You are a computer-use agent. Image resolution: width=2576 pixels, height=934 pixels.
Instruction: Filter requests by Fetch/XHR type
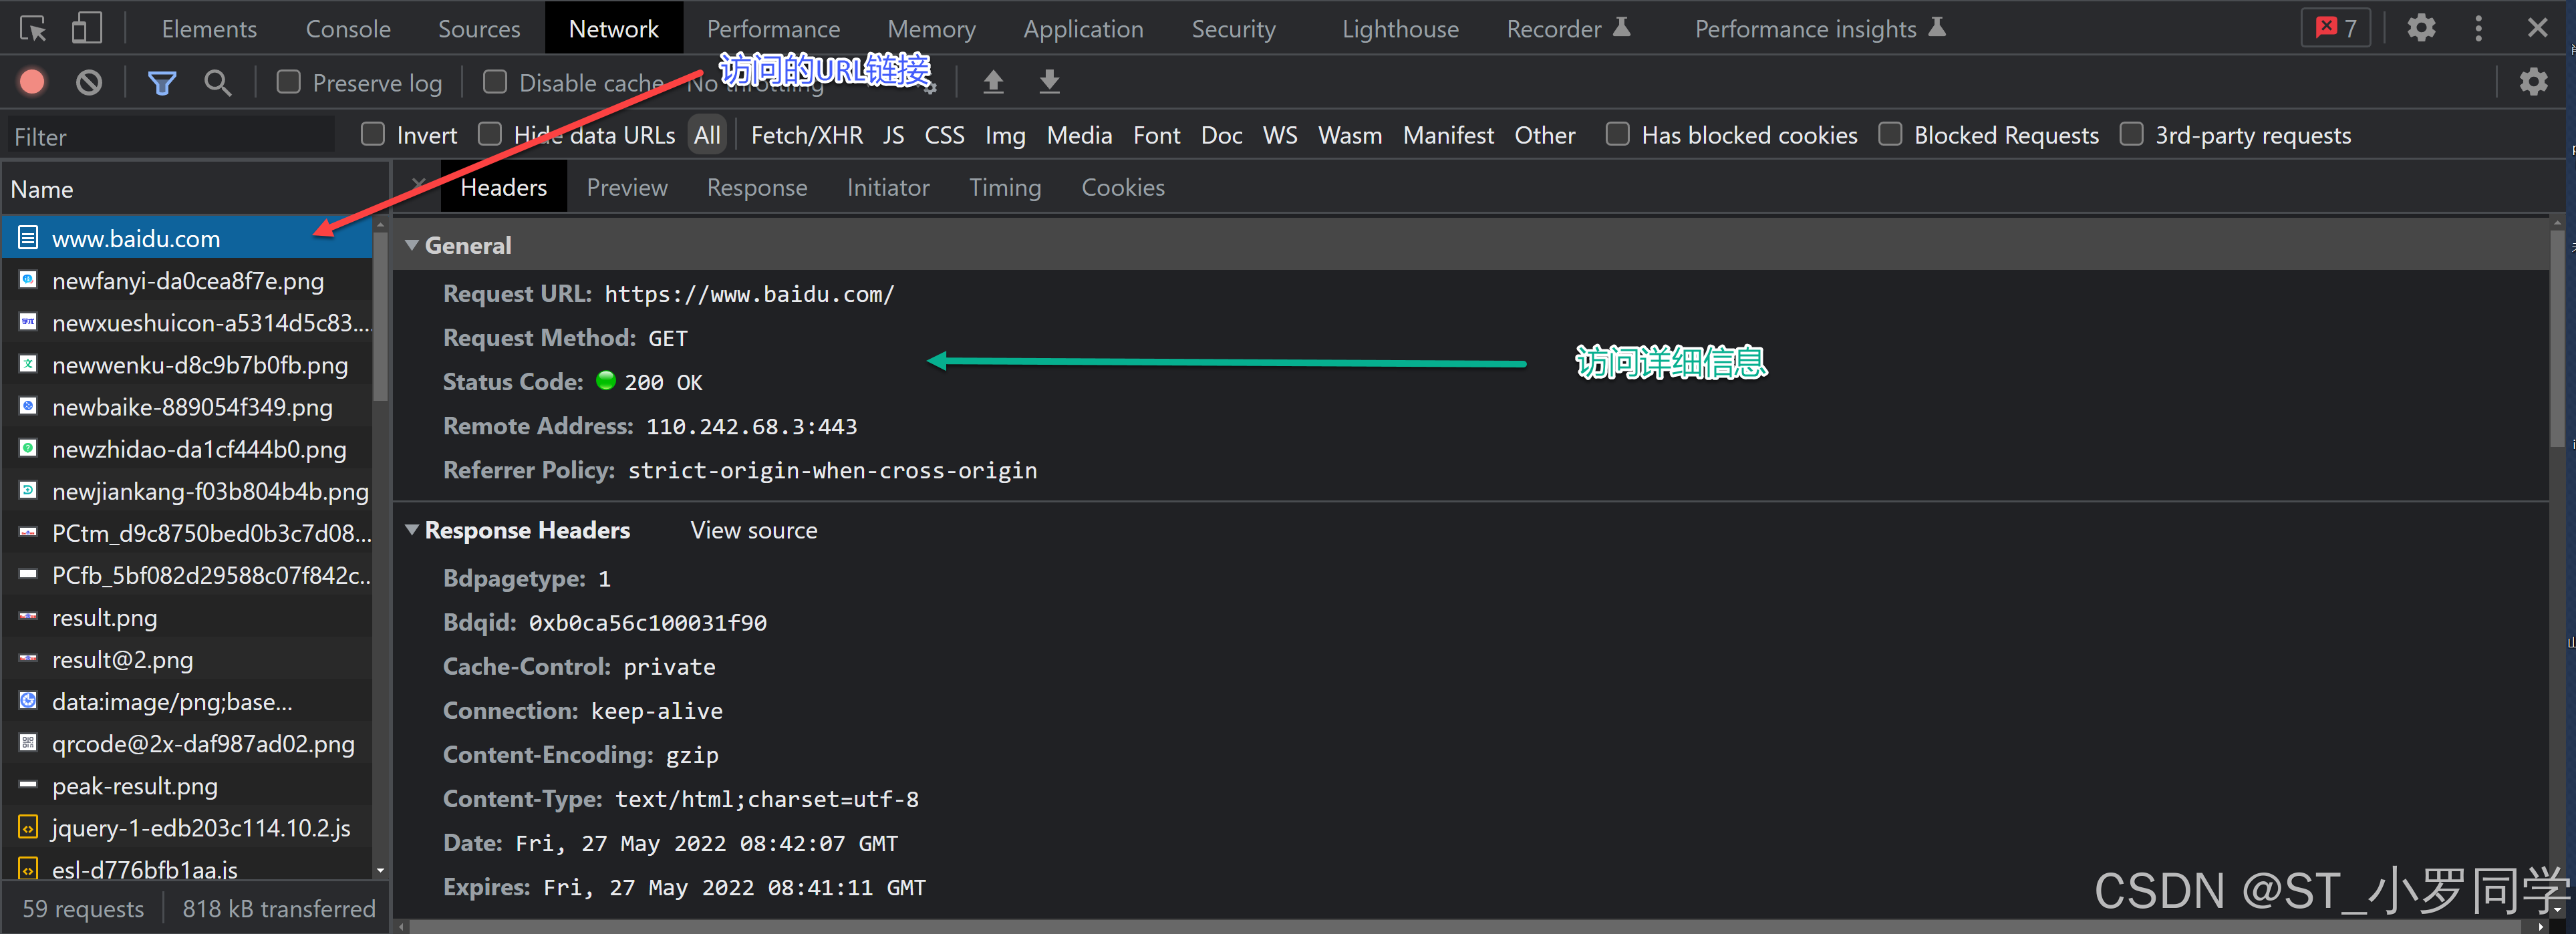click(806, 135)
